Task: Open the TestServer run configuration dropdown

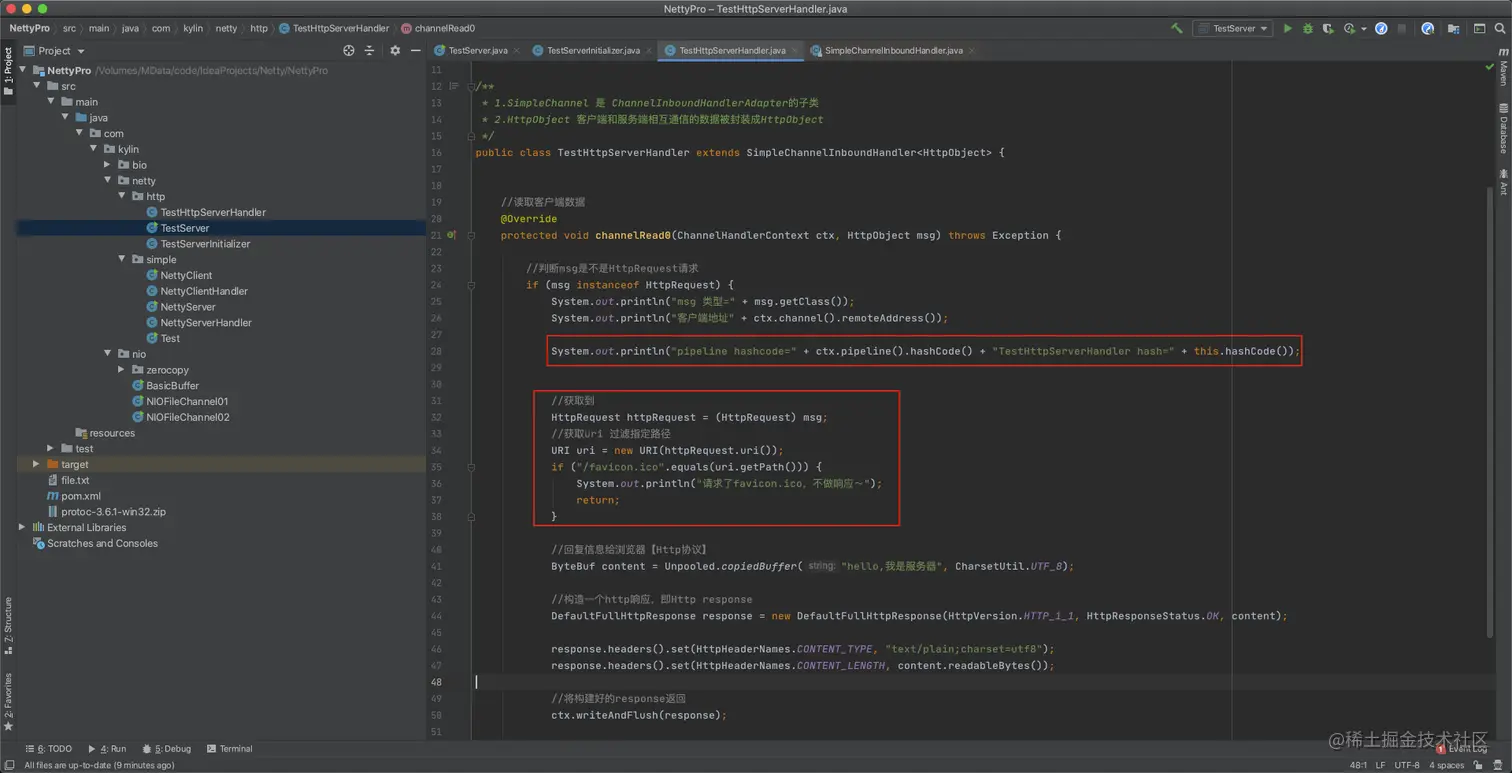Action: 1233,29
